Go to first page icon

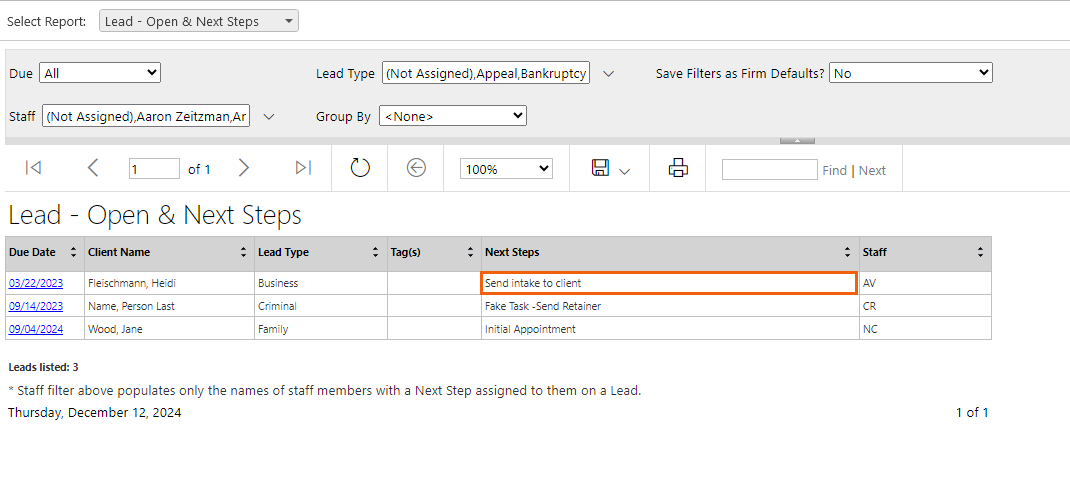(33, 168)
